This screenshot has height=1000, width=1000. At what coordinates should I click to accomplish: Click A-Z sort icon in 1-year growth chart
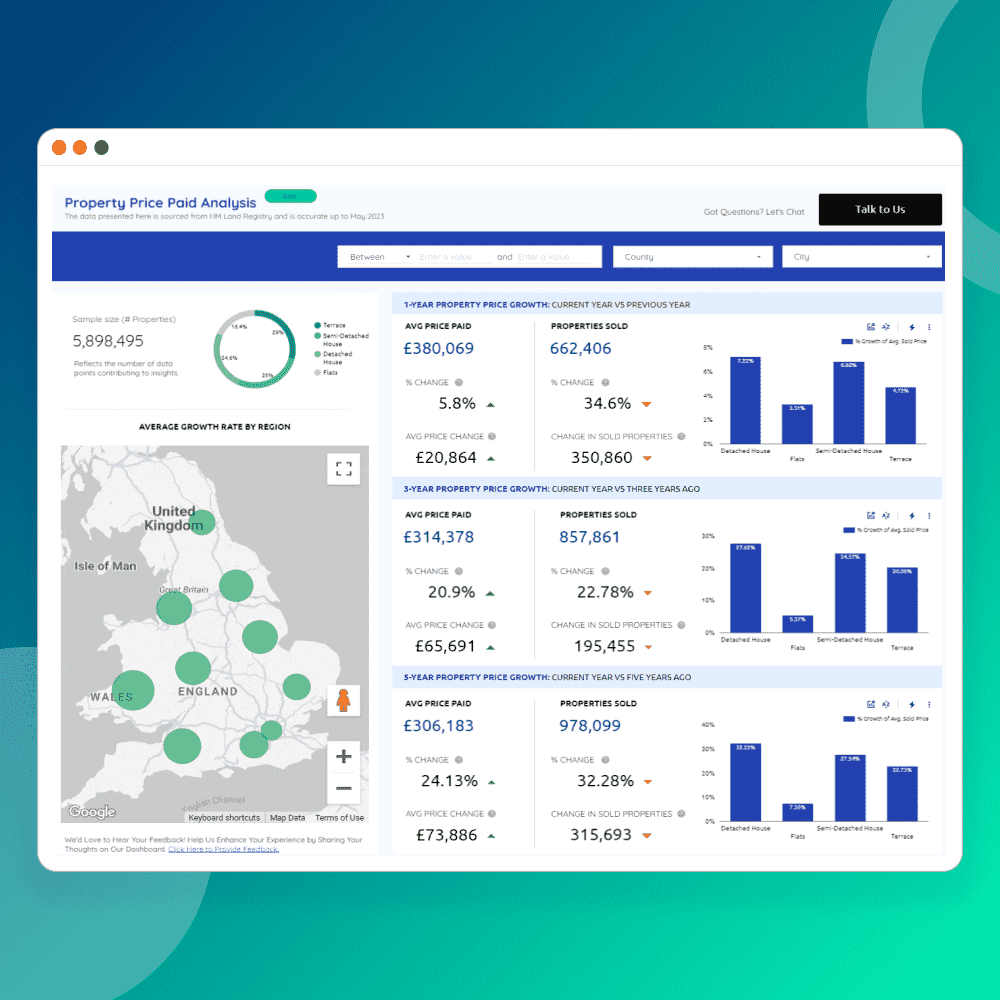point(886,327)
